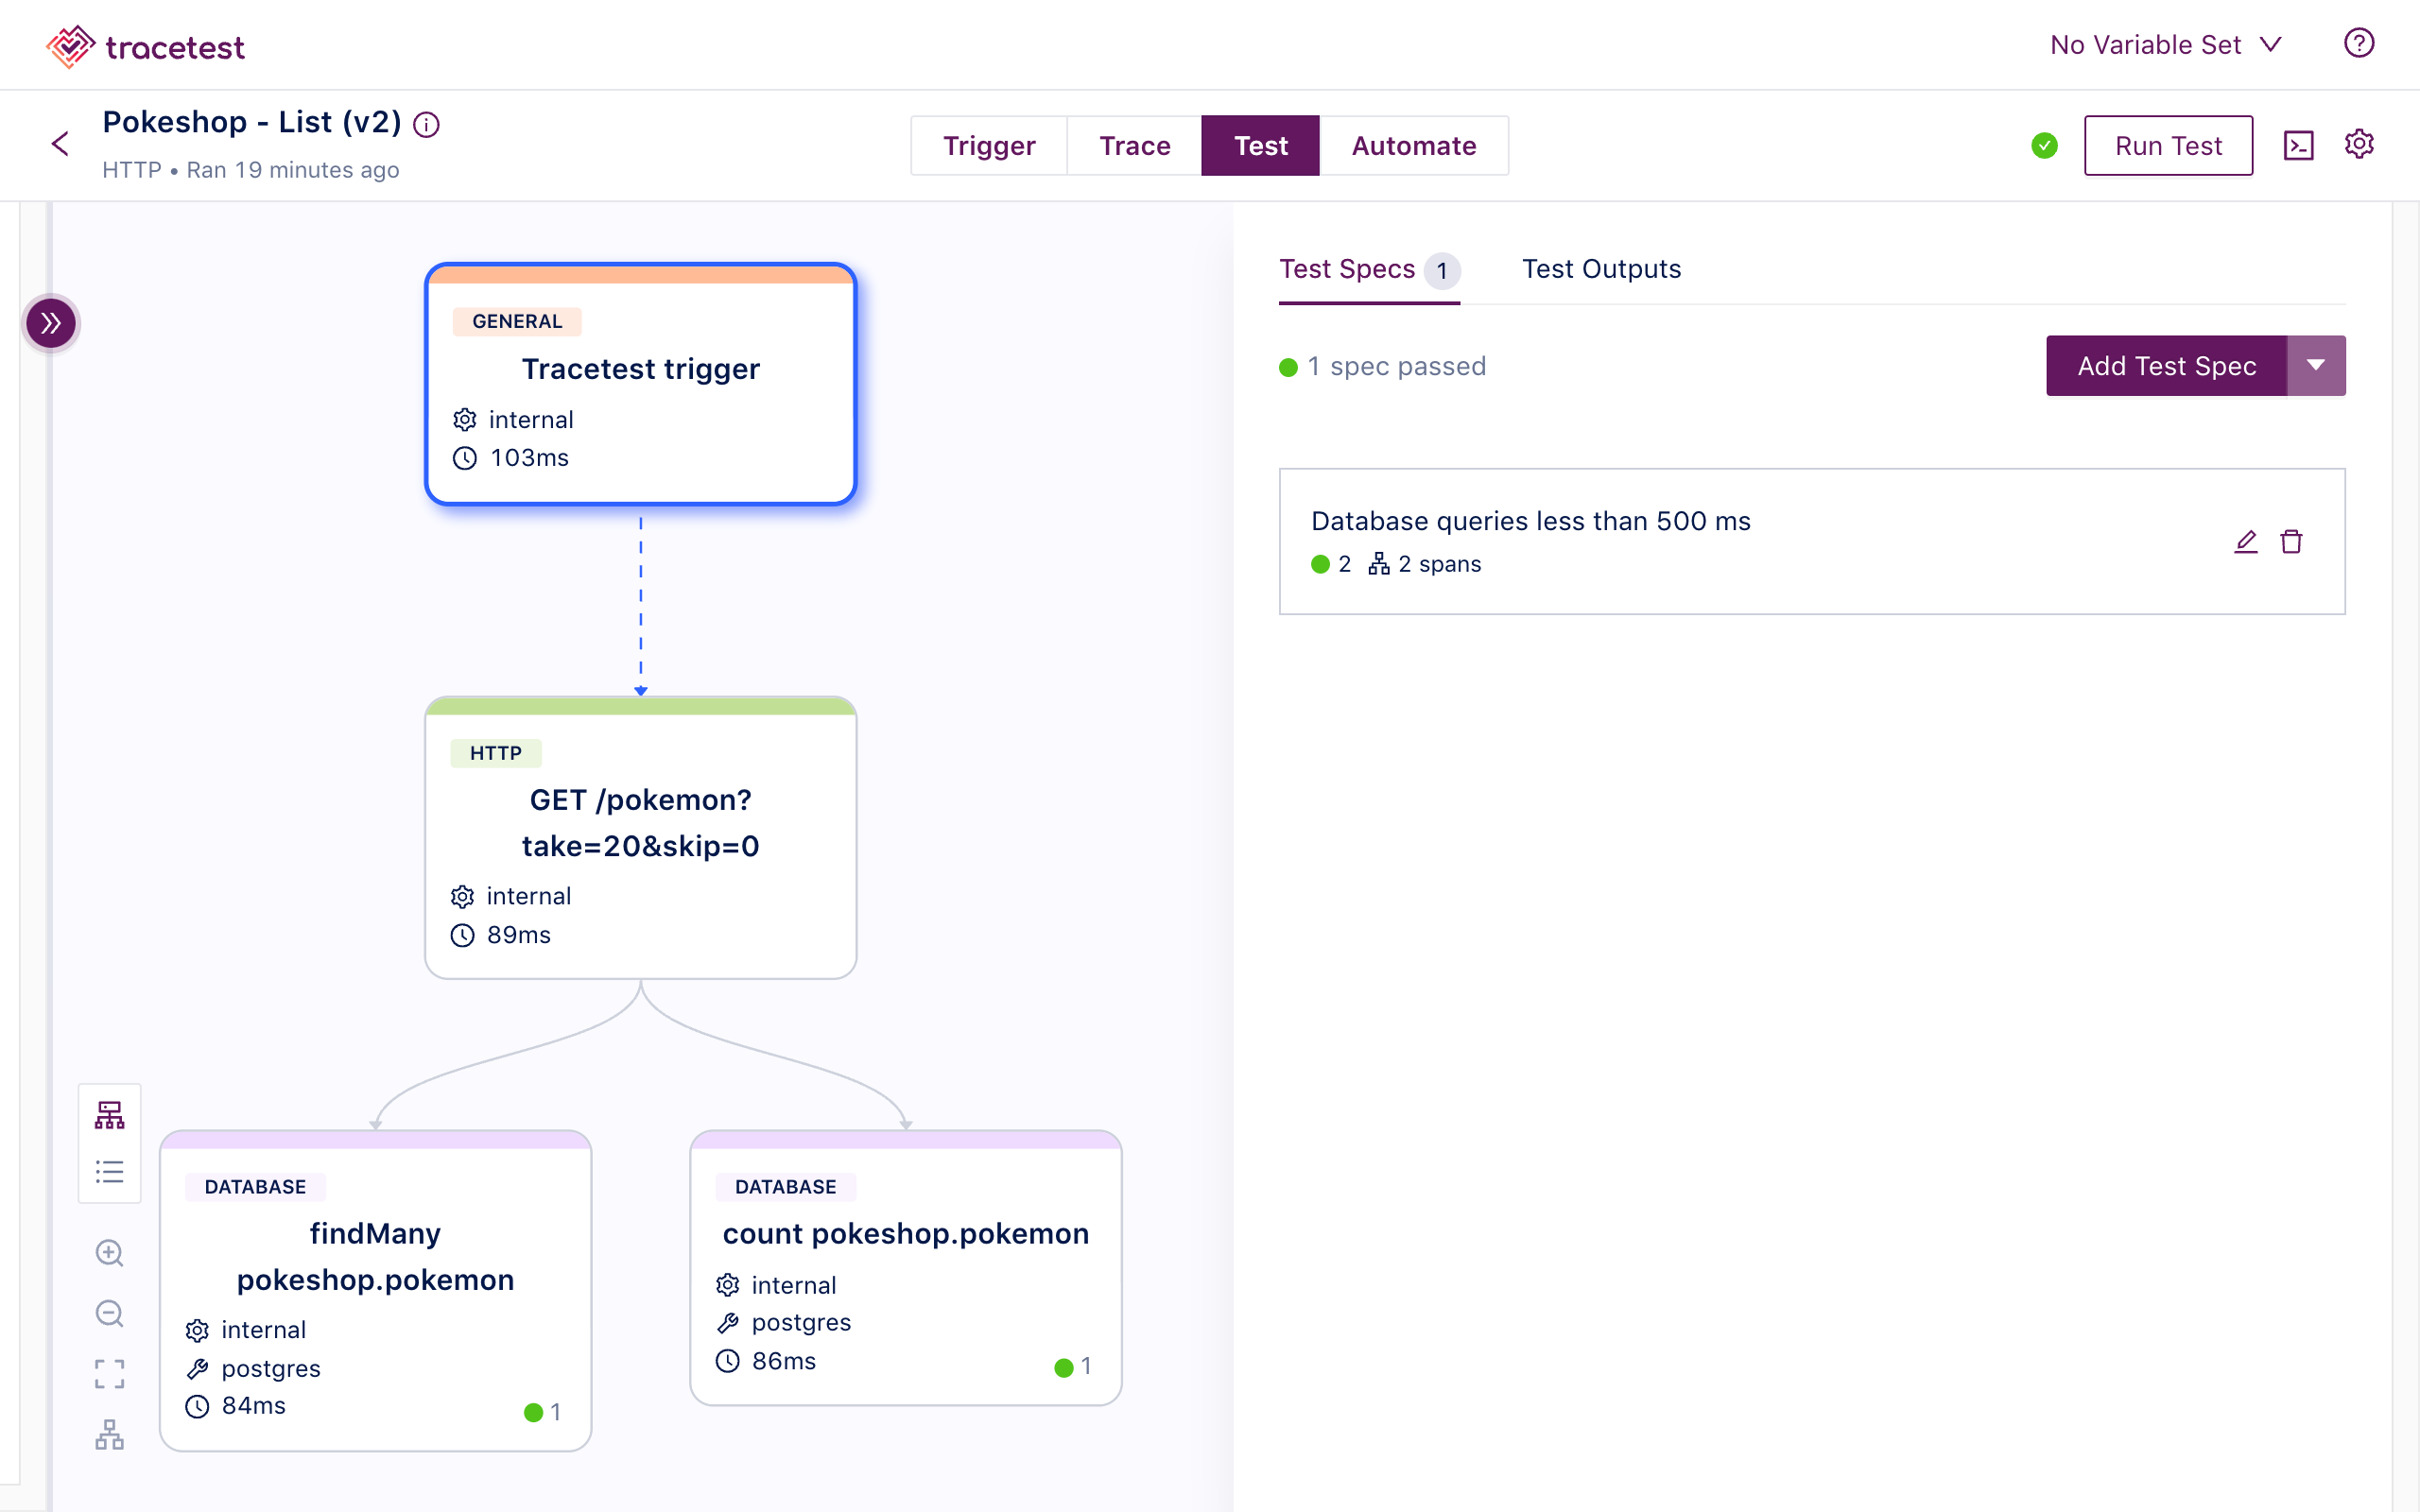
Task: Select the findMany pokeshop.pokemon database node
Action: (x=375, y=1290)
